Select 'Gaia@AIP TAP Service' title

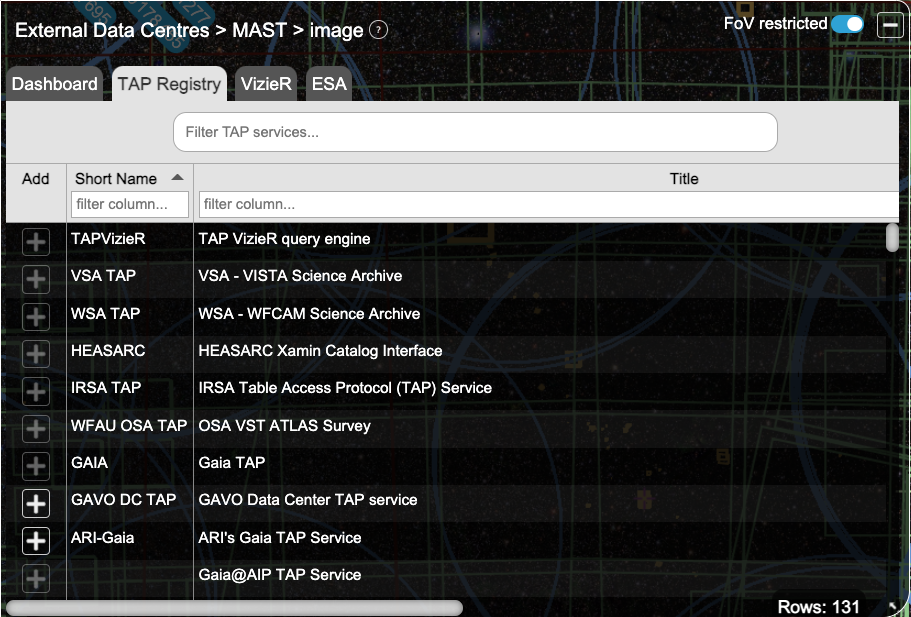(x=279, y=575)
